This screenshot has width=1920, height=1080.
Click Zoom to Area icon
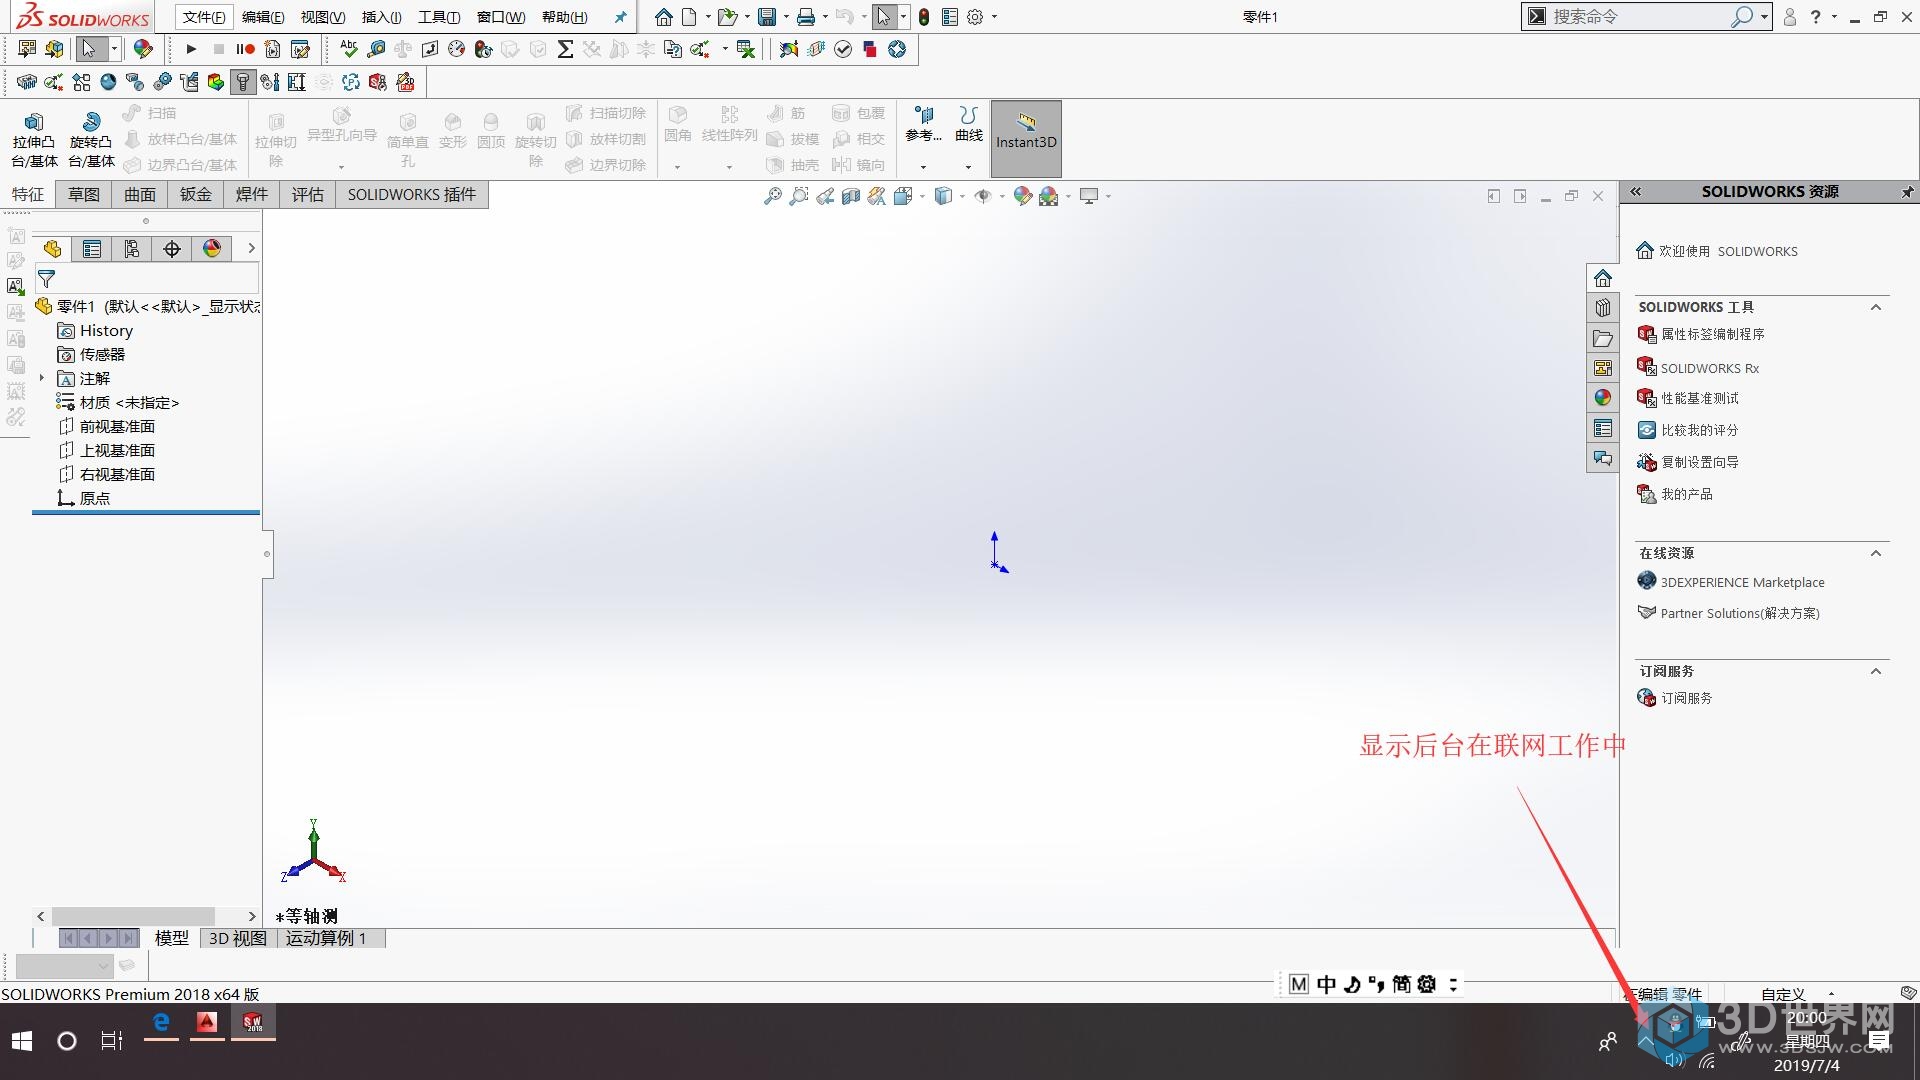point(798,196)
